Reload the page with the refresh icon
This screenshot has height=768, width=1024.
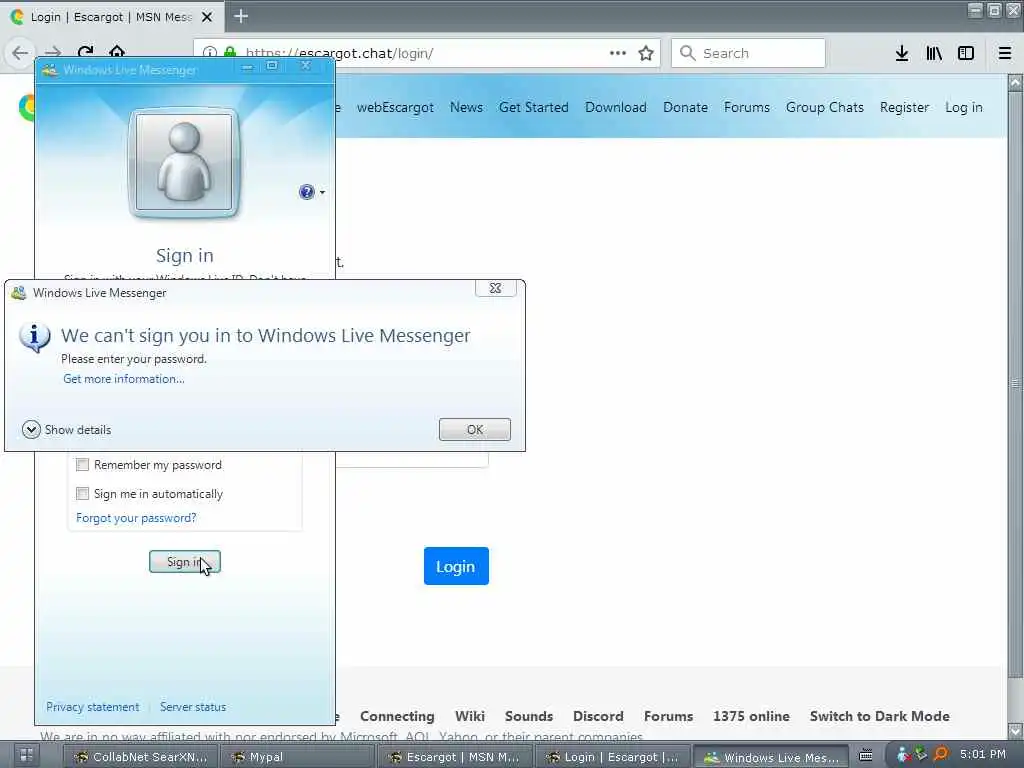(x=86, y=52)
